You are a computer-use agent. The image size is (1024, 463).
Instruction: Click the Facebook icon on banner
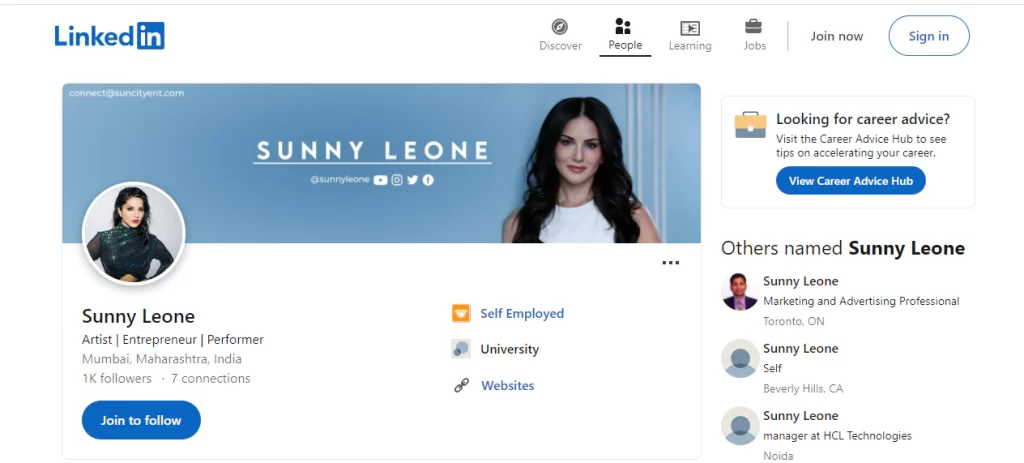click(428, 180)
